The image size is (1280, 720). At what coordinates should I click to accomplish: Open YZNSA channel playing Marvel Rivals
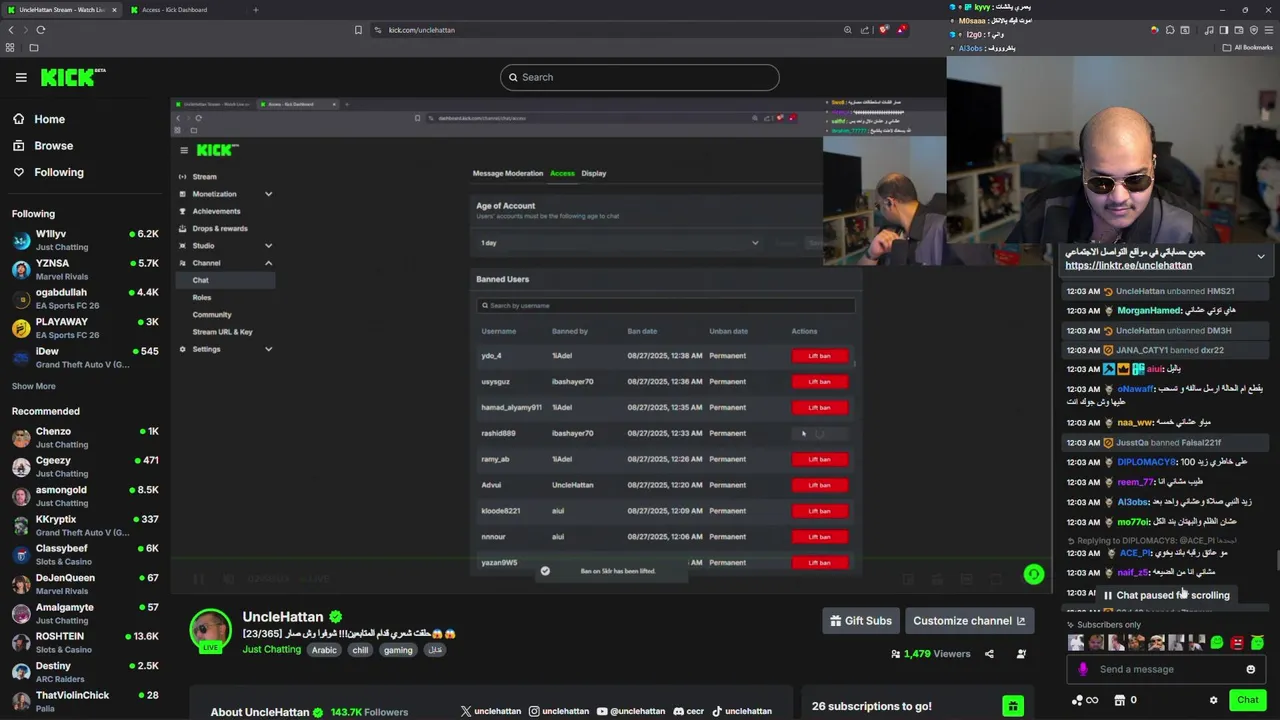(85, 269)
